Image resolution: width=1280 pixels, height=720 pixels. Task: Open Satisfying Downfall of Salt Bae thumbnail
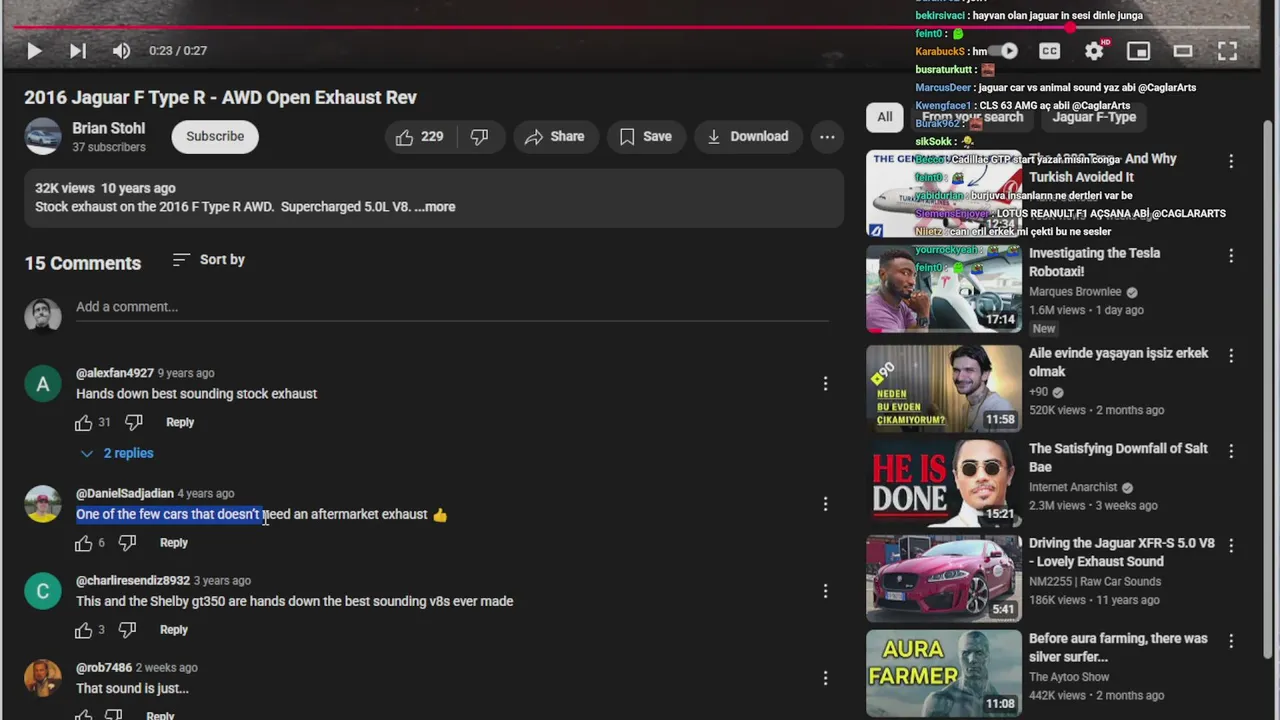tap(944, 484)
